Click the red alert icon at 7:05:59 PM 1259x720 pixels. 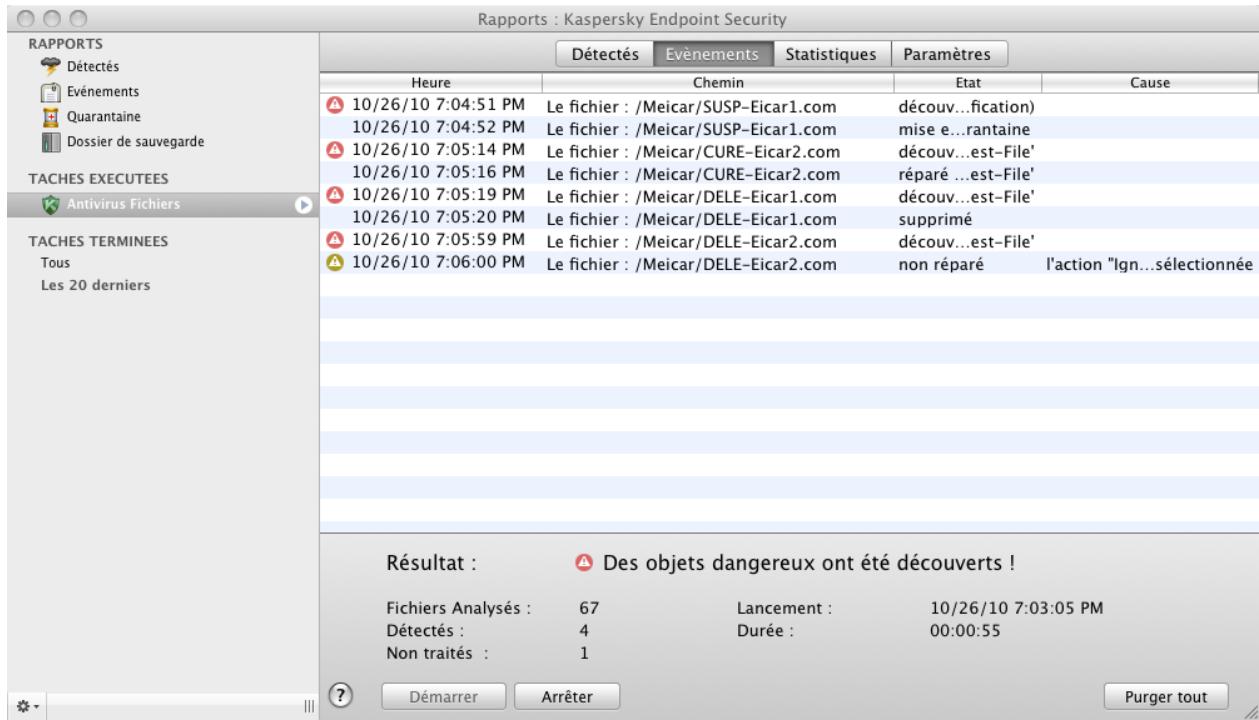[x=334, y=240]
